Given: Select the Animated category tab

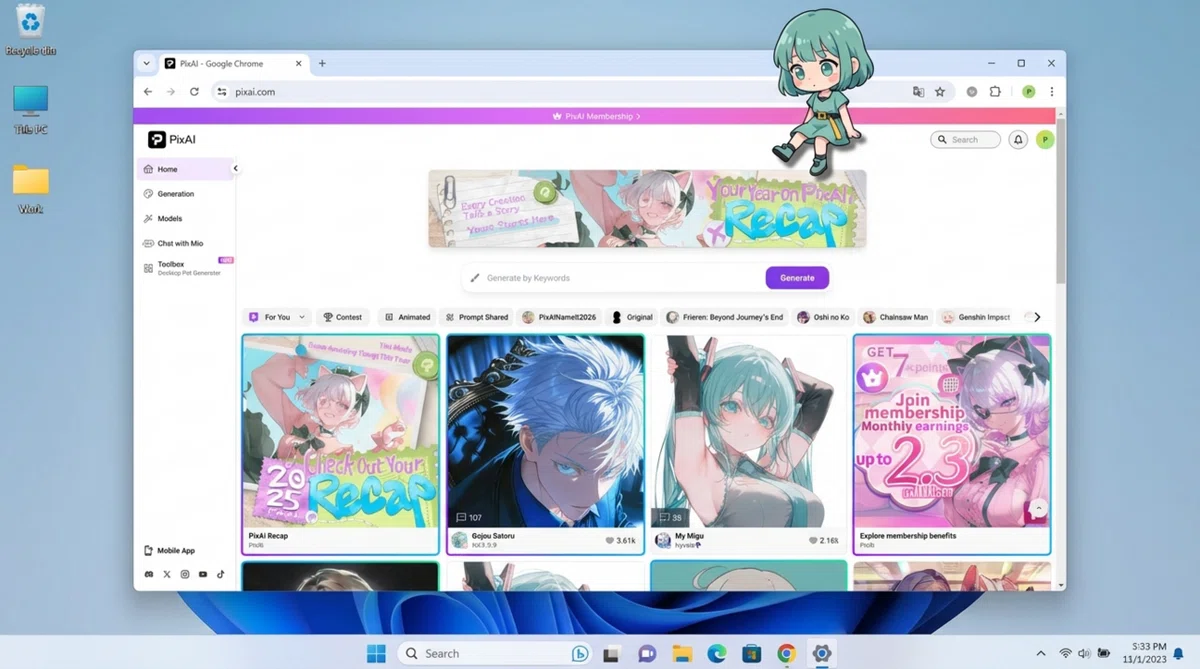Looking at the screenshot, I should point(407,317).
